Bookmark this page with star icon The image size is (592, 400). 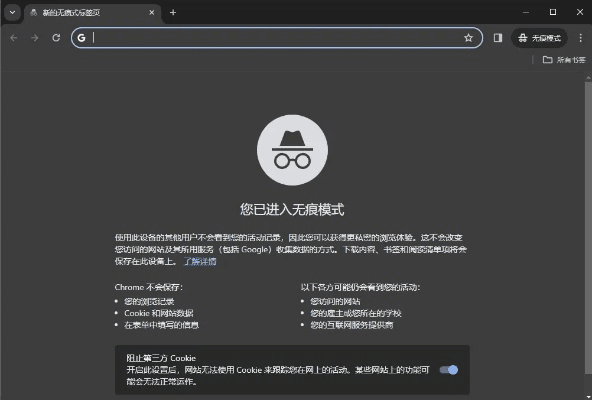[x=469, y=38]
